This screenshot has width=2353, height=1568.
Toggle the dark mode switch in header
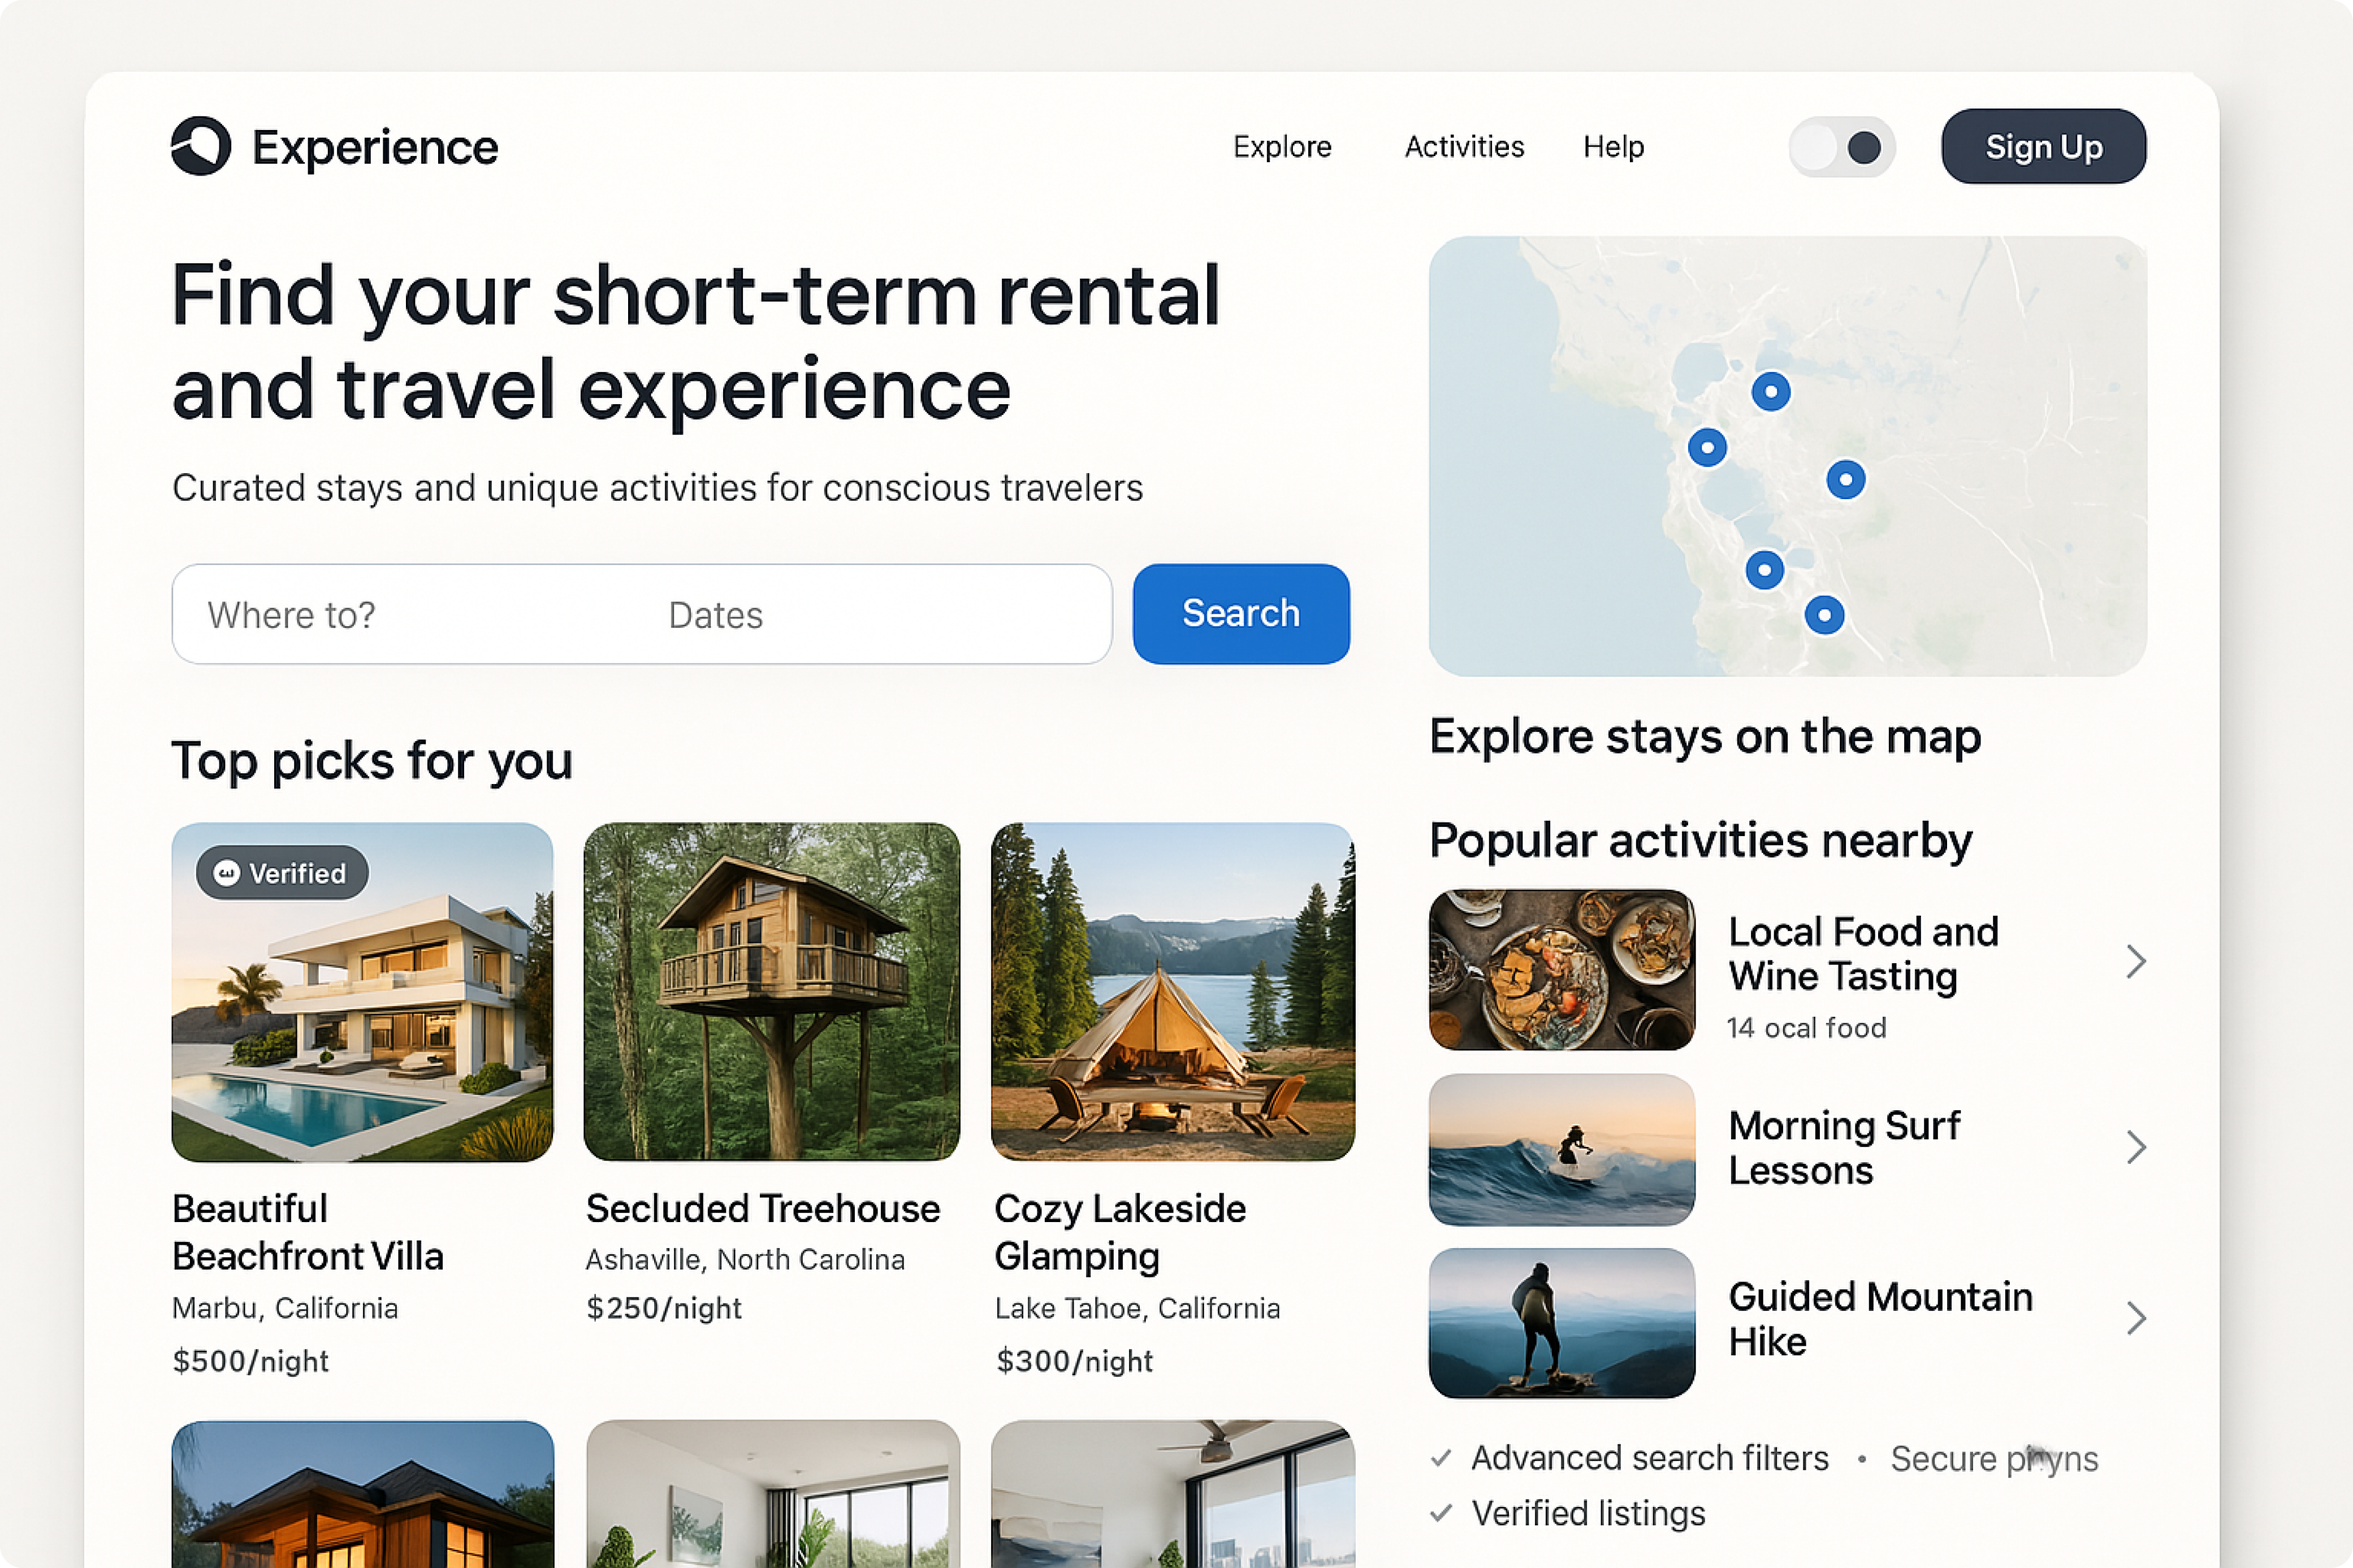point(1842,148)
